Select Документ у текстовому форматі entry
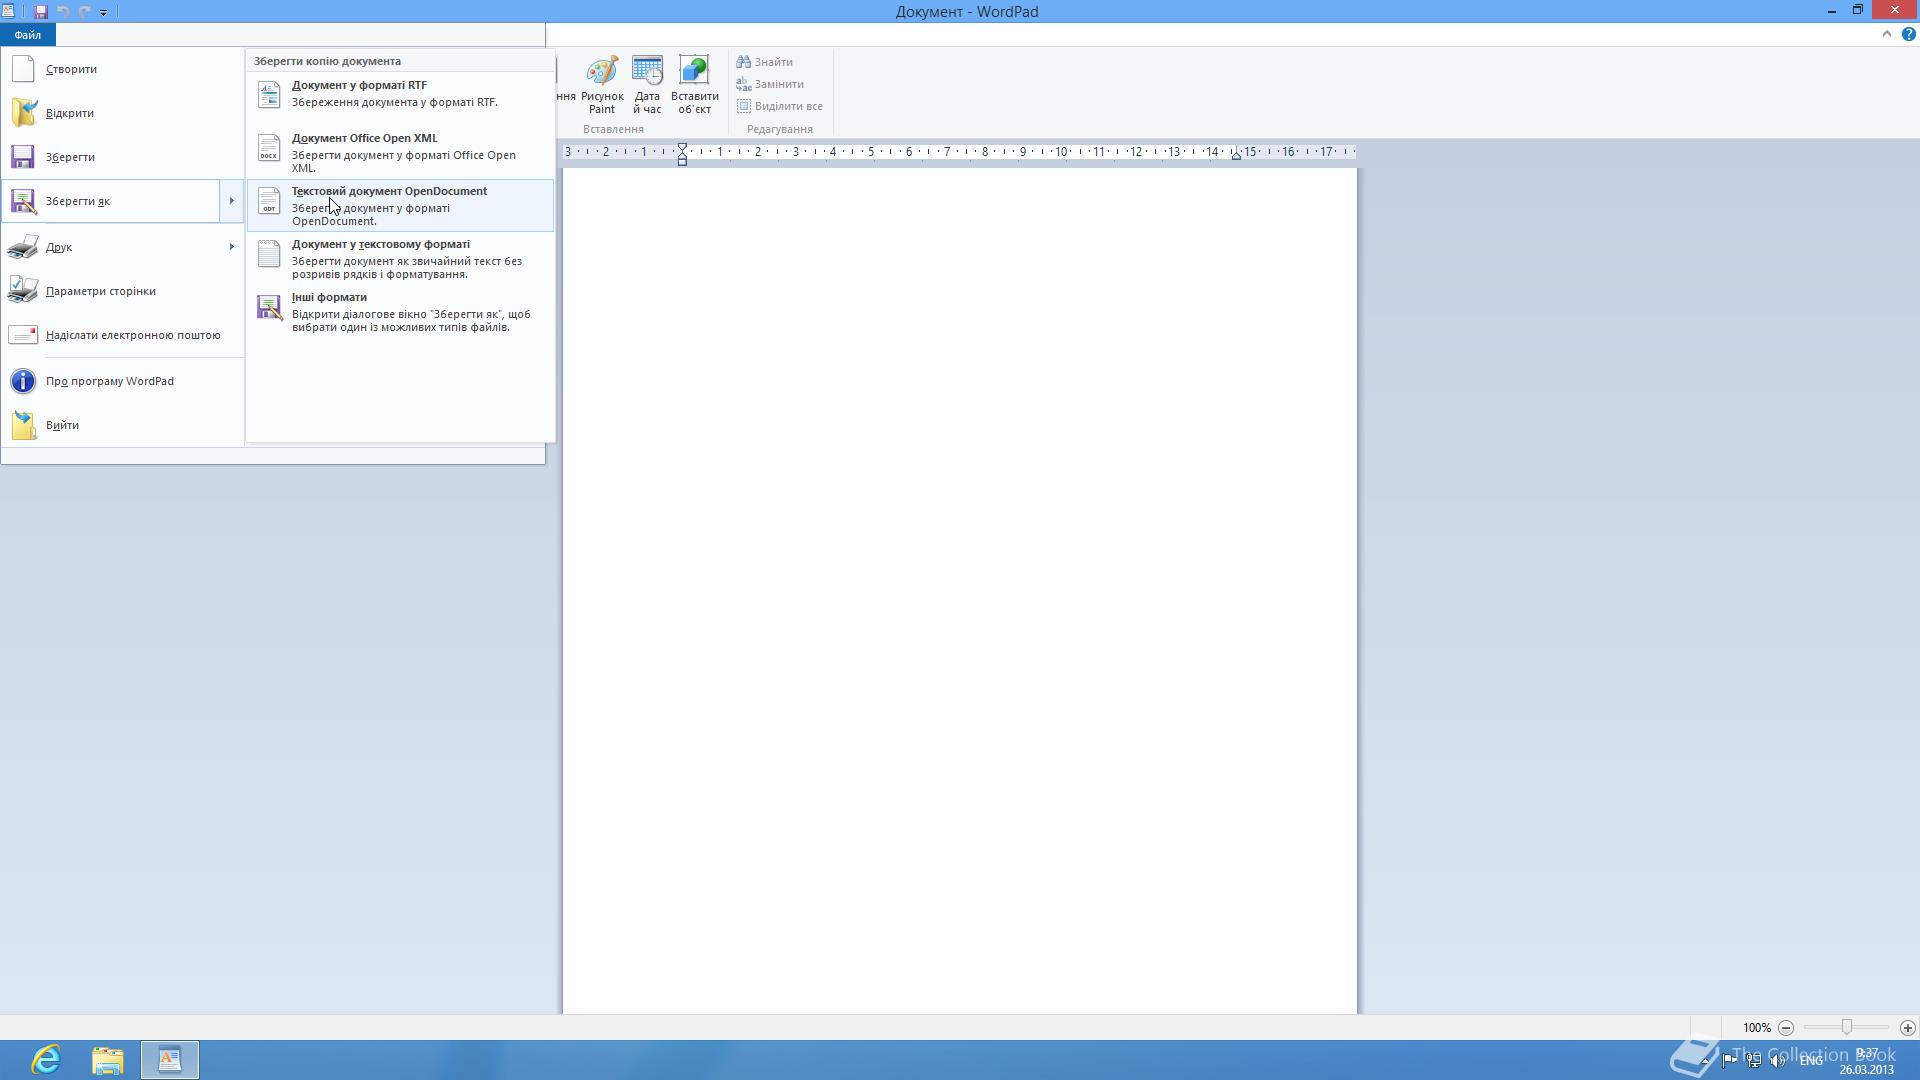 400,259
